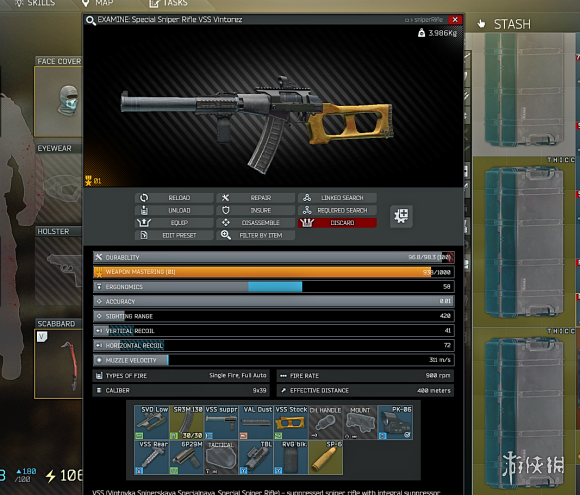This screenshot has height=495, width=580.
Task: Select the 6P29M pistol grip icon
Action: 186,457
